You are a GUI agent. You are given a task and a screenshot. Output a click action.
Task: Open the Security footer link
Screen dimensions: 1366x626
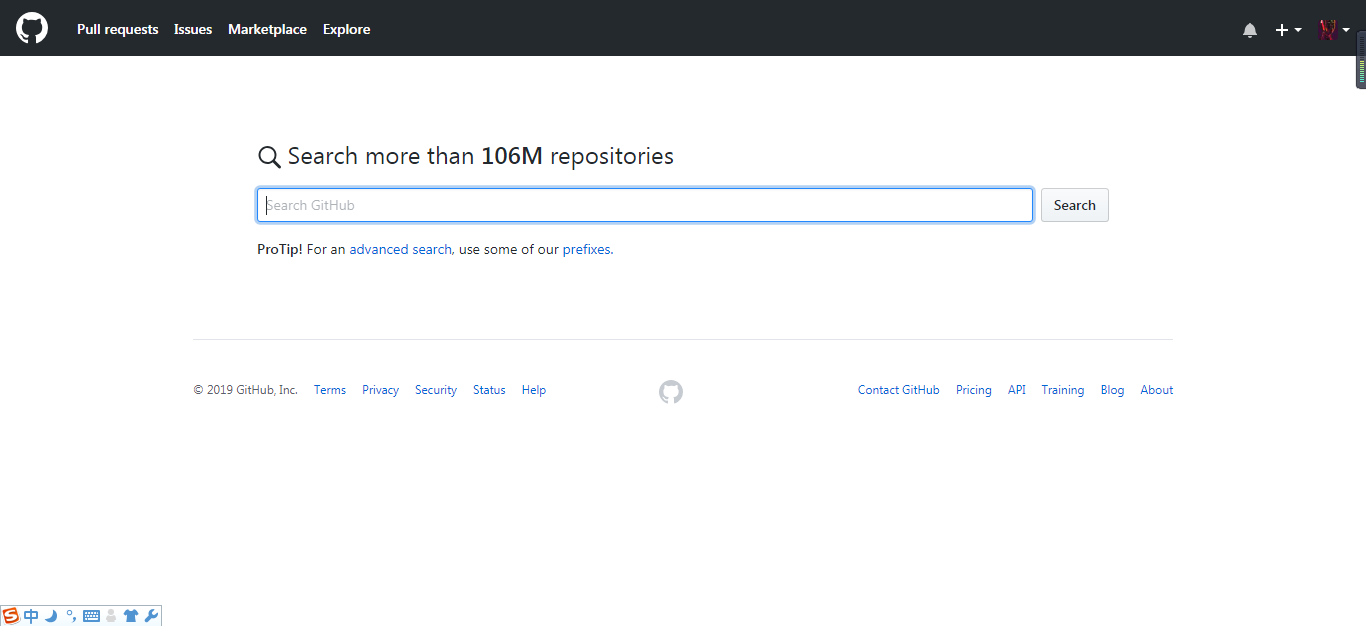tap(436, 390)
